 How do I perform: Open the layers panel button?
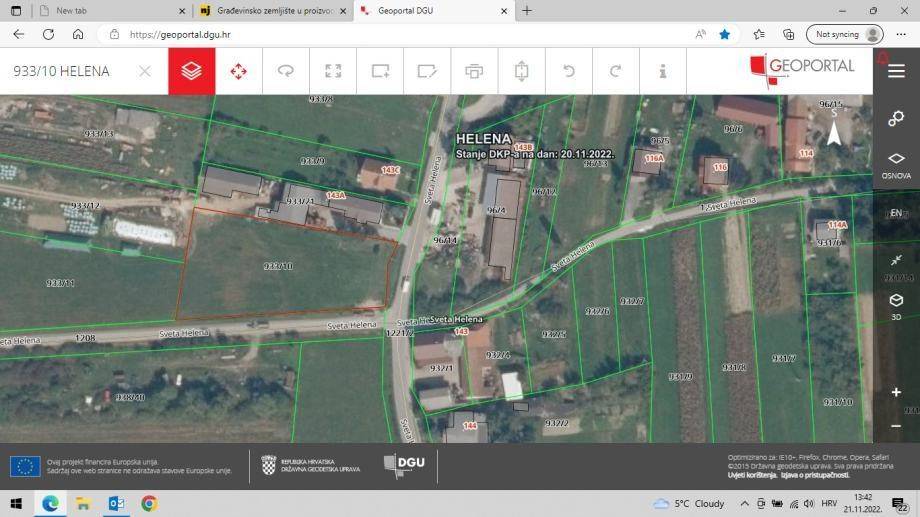tap(191, 71)
